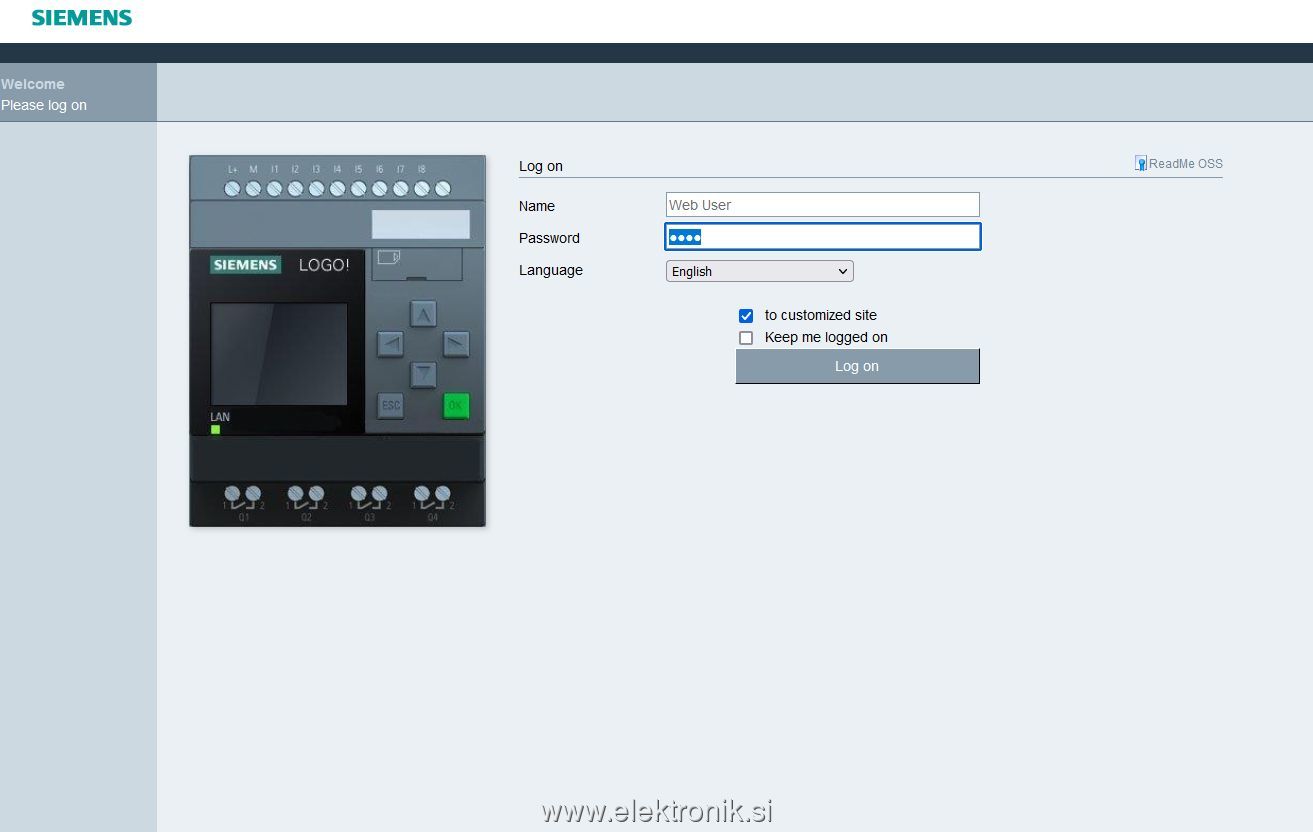Uncheck the 'to customized site' checkbox
The width and height of the screenshot is (1313, 832).
click(746, 316)
